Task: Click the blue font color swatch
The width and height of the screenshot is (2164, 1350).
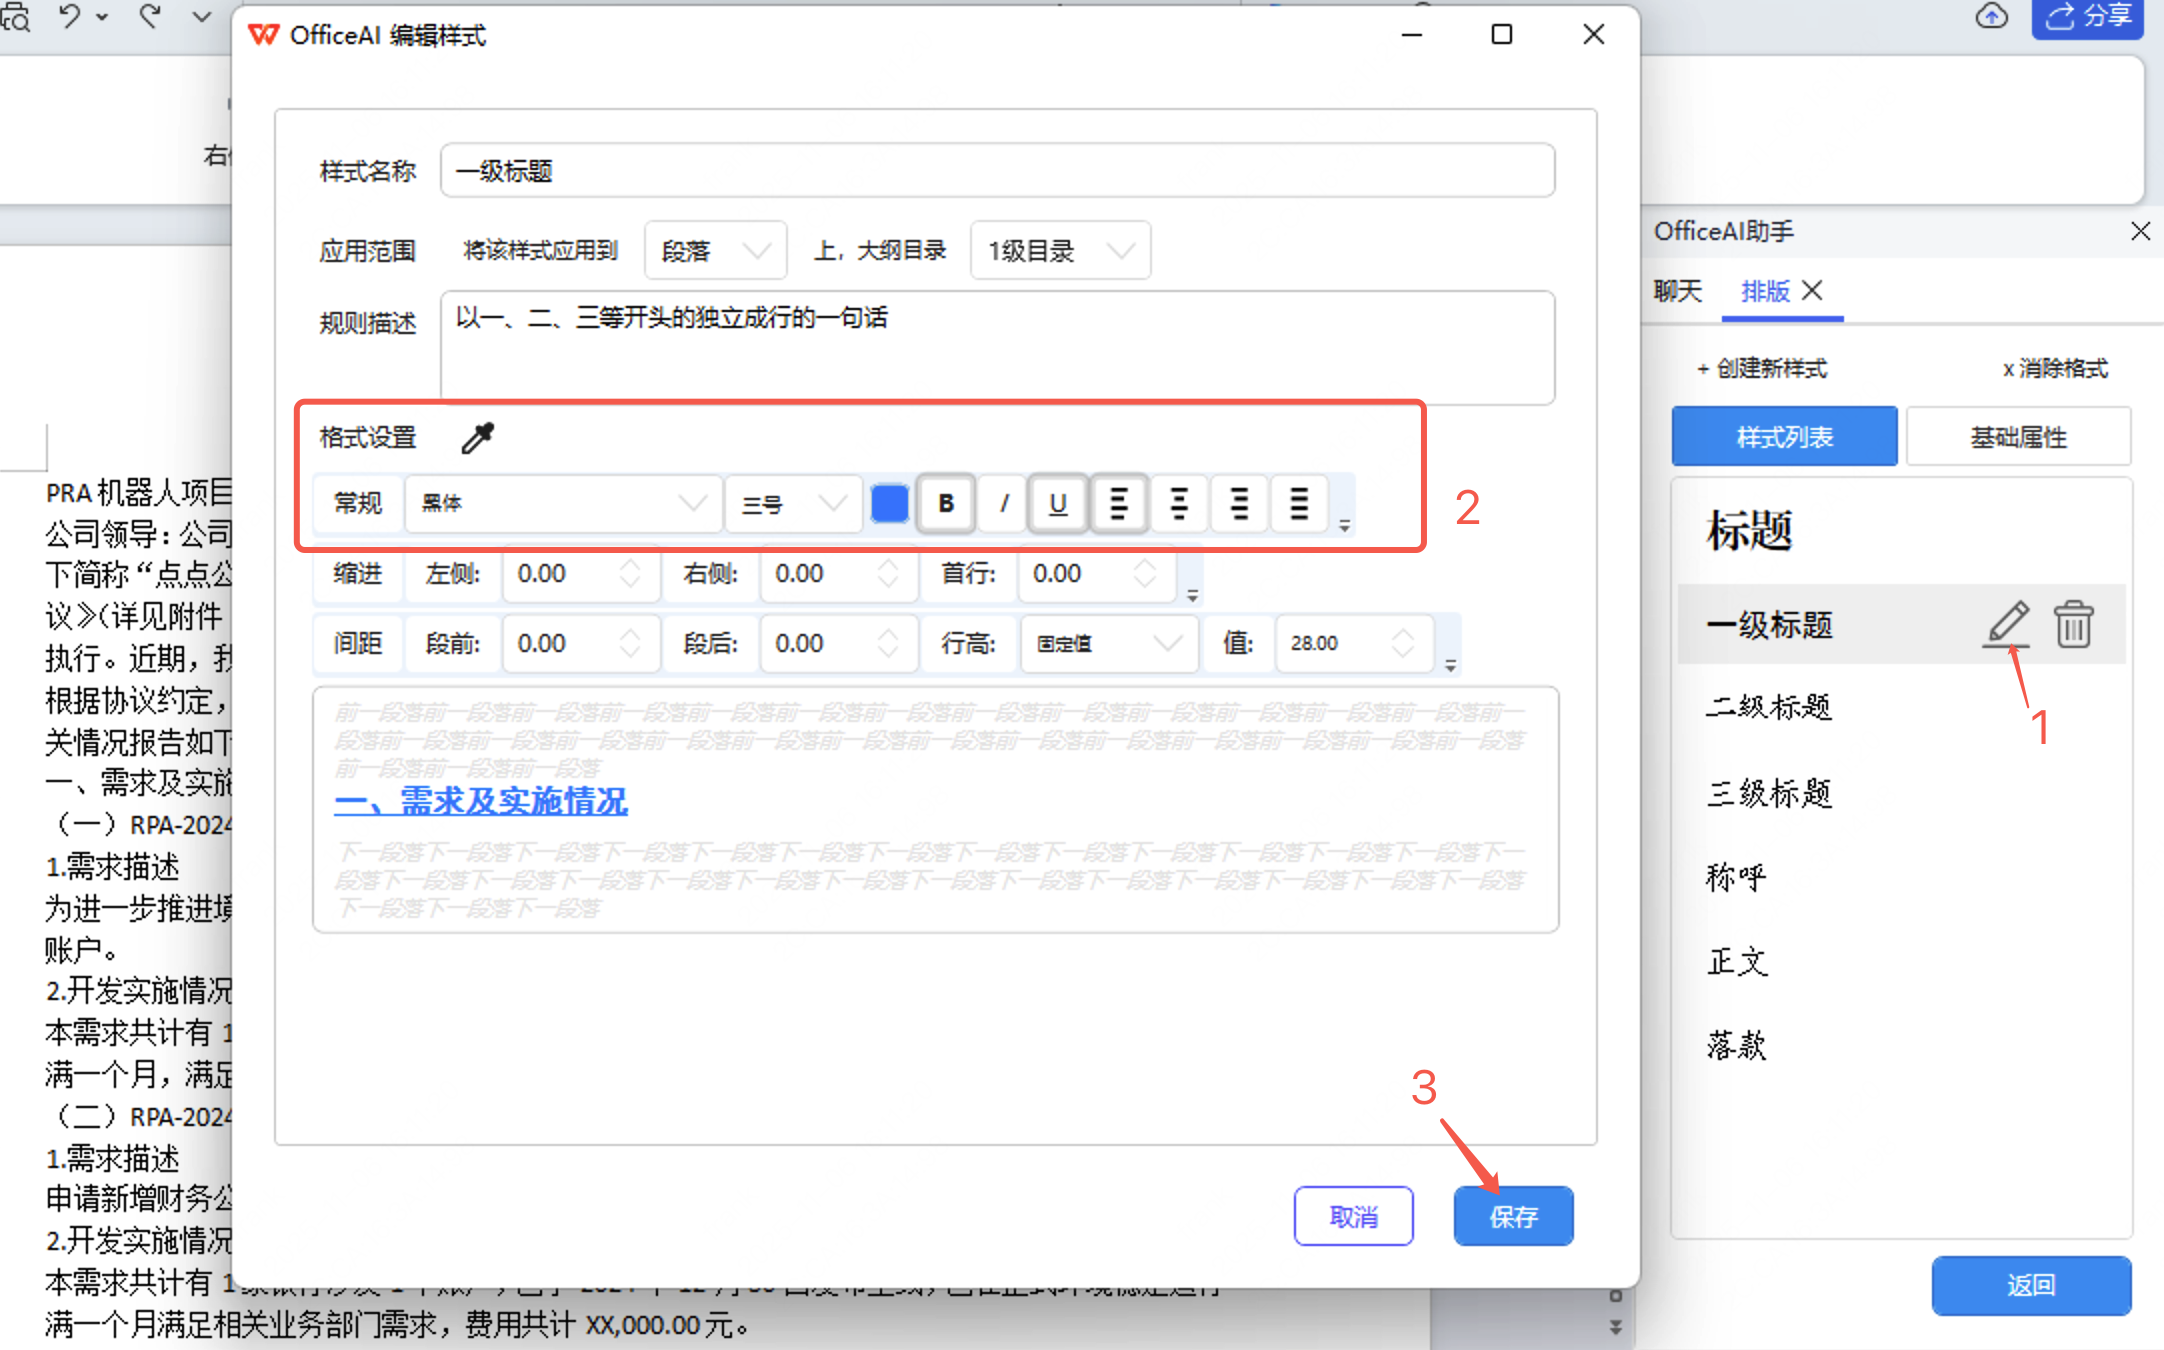Action: click(x=889, y=504)
